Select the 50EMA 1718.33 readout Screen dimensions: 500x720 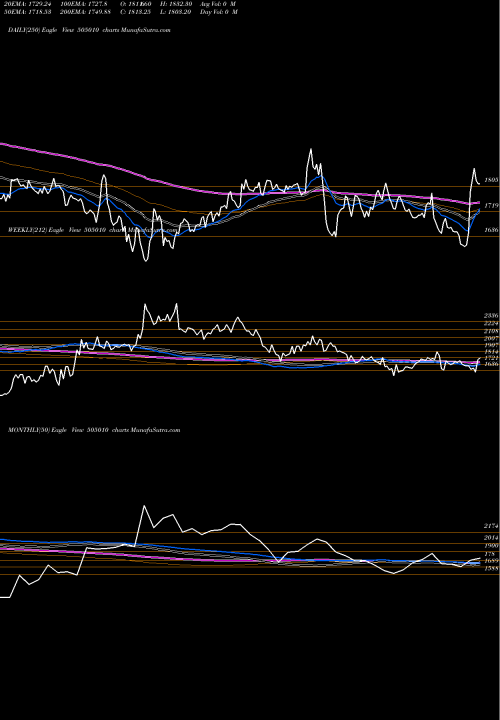(x=28, y=12)
